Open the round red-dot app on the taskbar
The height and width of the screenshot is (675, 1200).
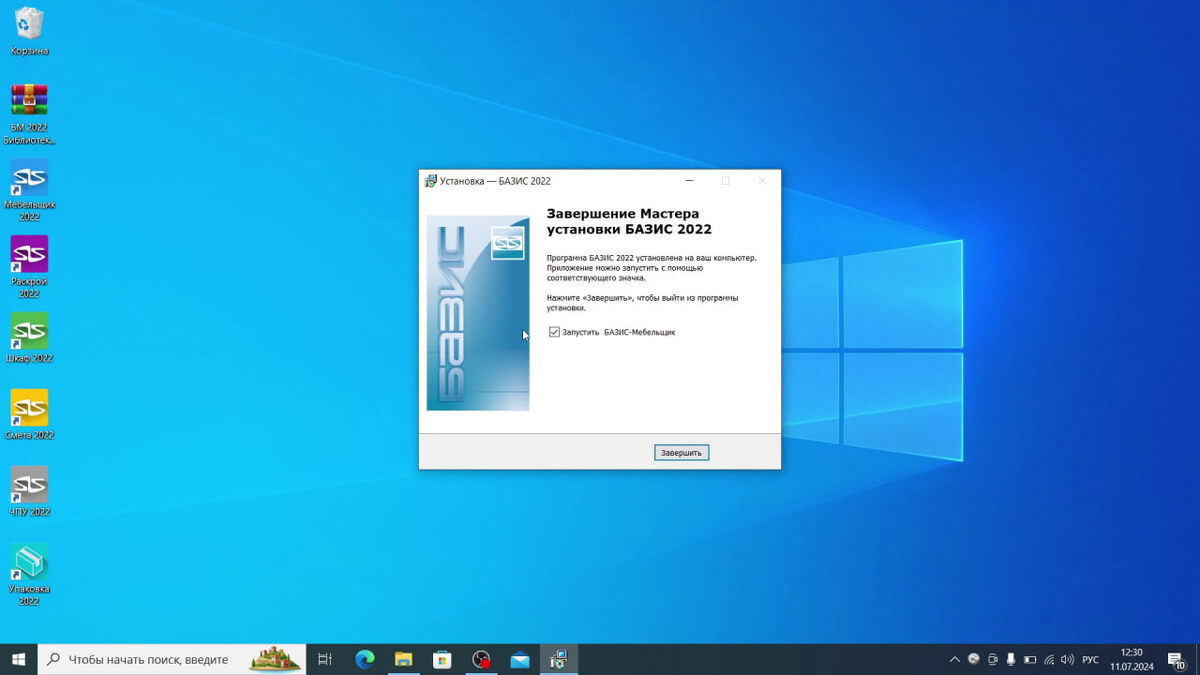click(481, 660)
